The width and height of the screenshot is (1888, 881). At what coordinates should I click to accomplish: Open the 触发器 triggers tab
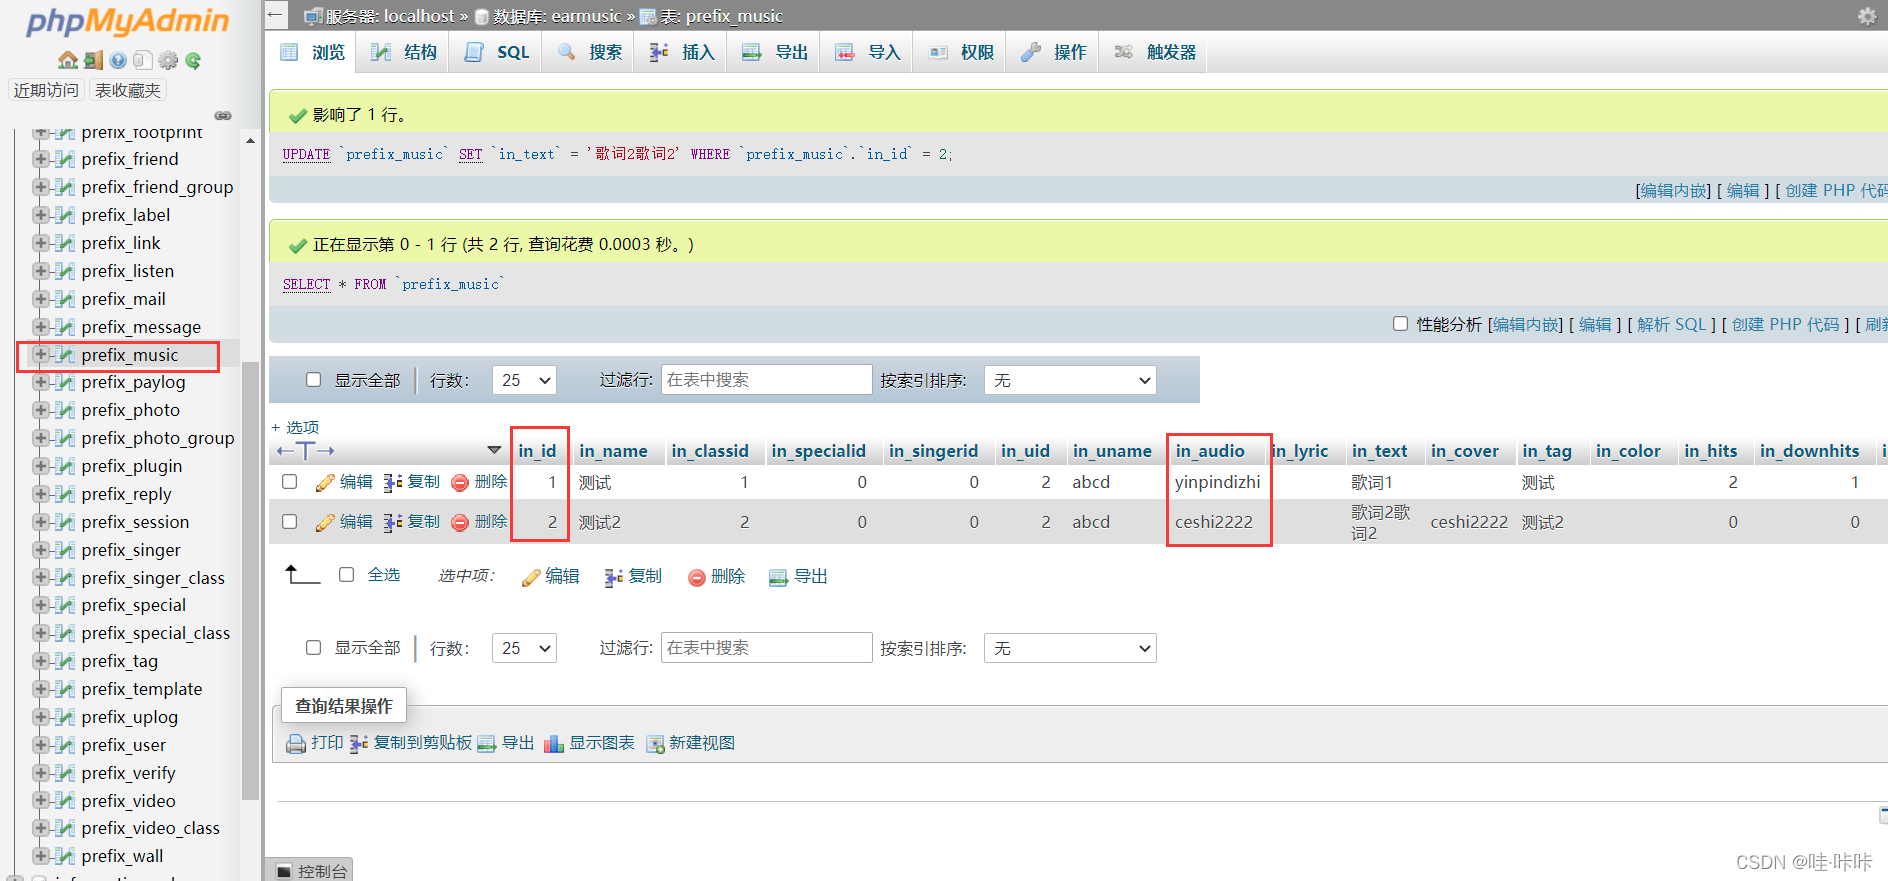coord(1155,52)
